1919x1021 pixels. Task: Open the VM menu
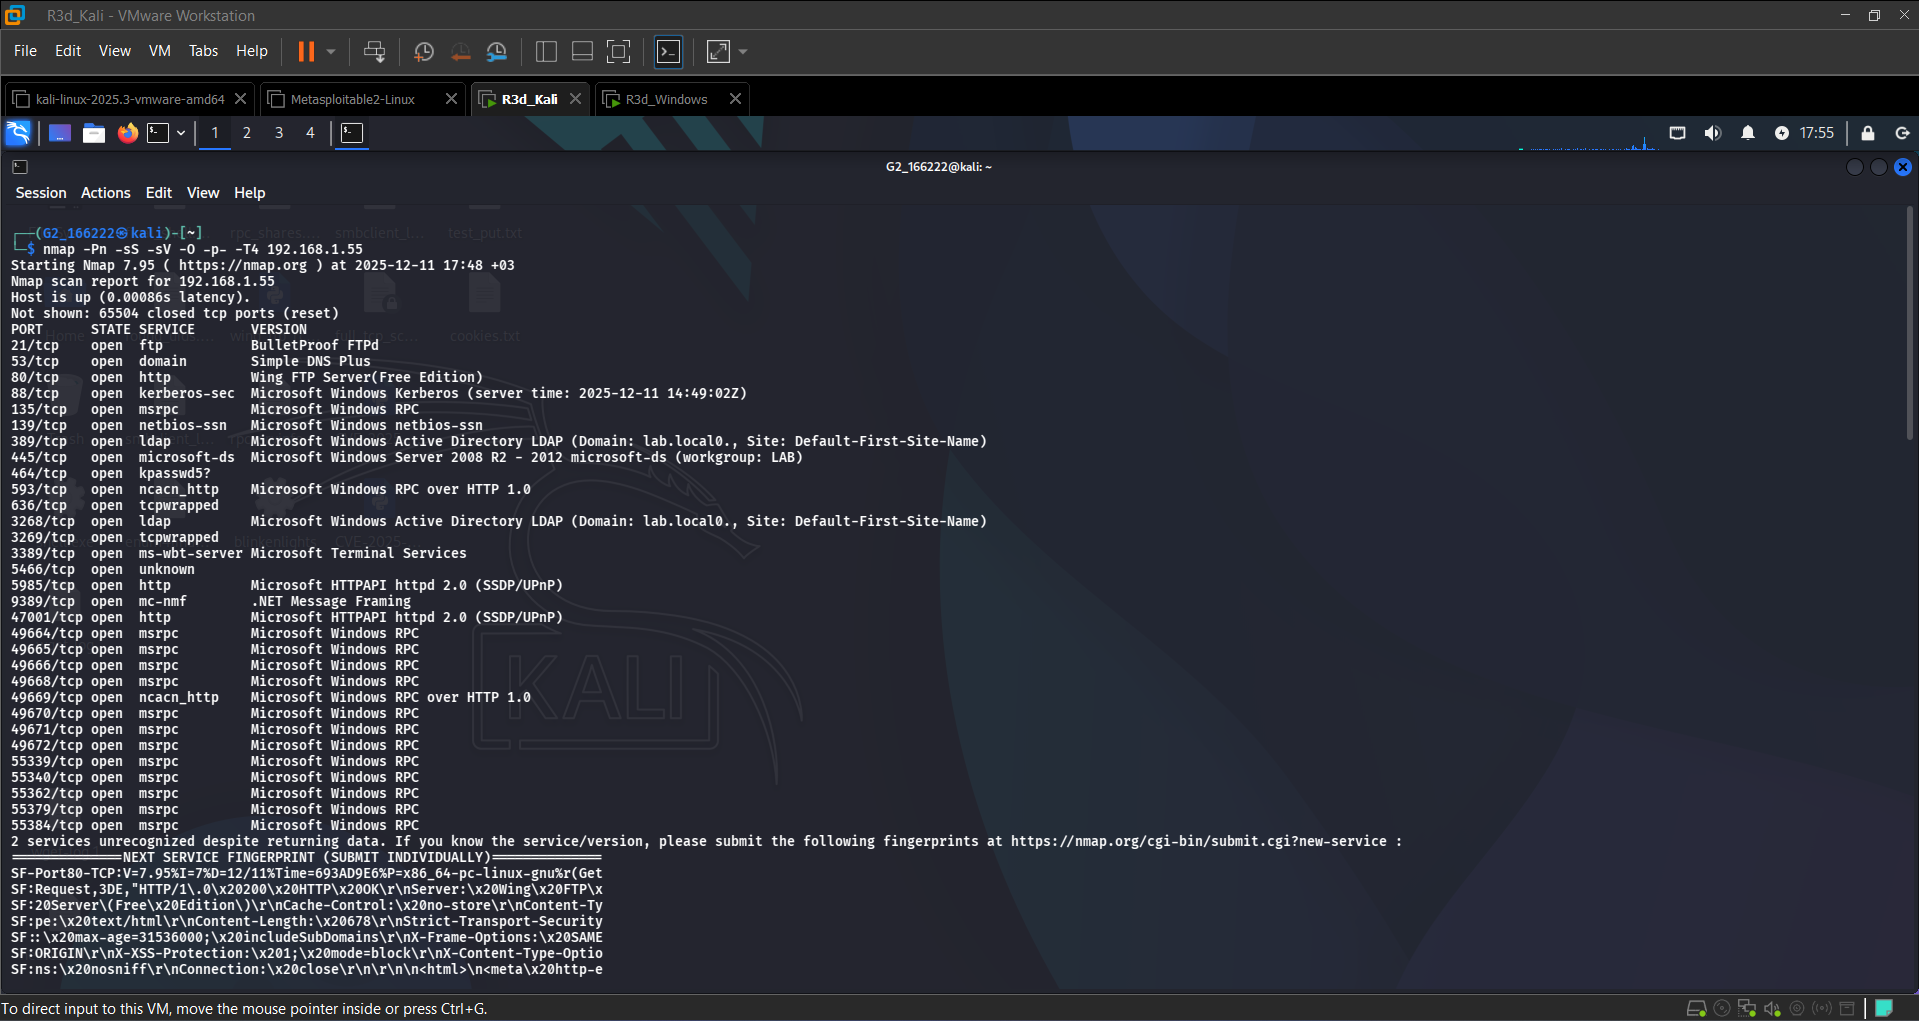point(160,51)
